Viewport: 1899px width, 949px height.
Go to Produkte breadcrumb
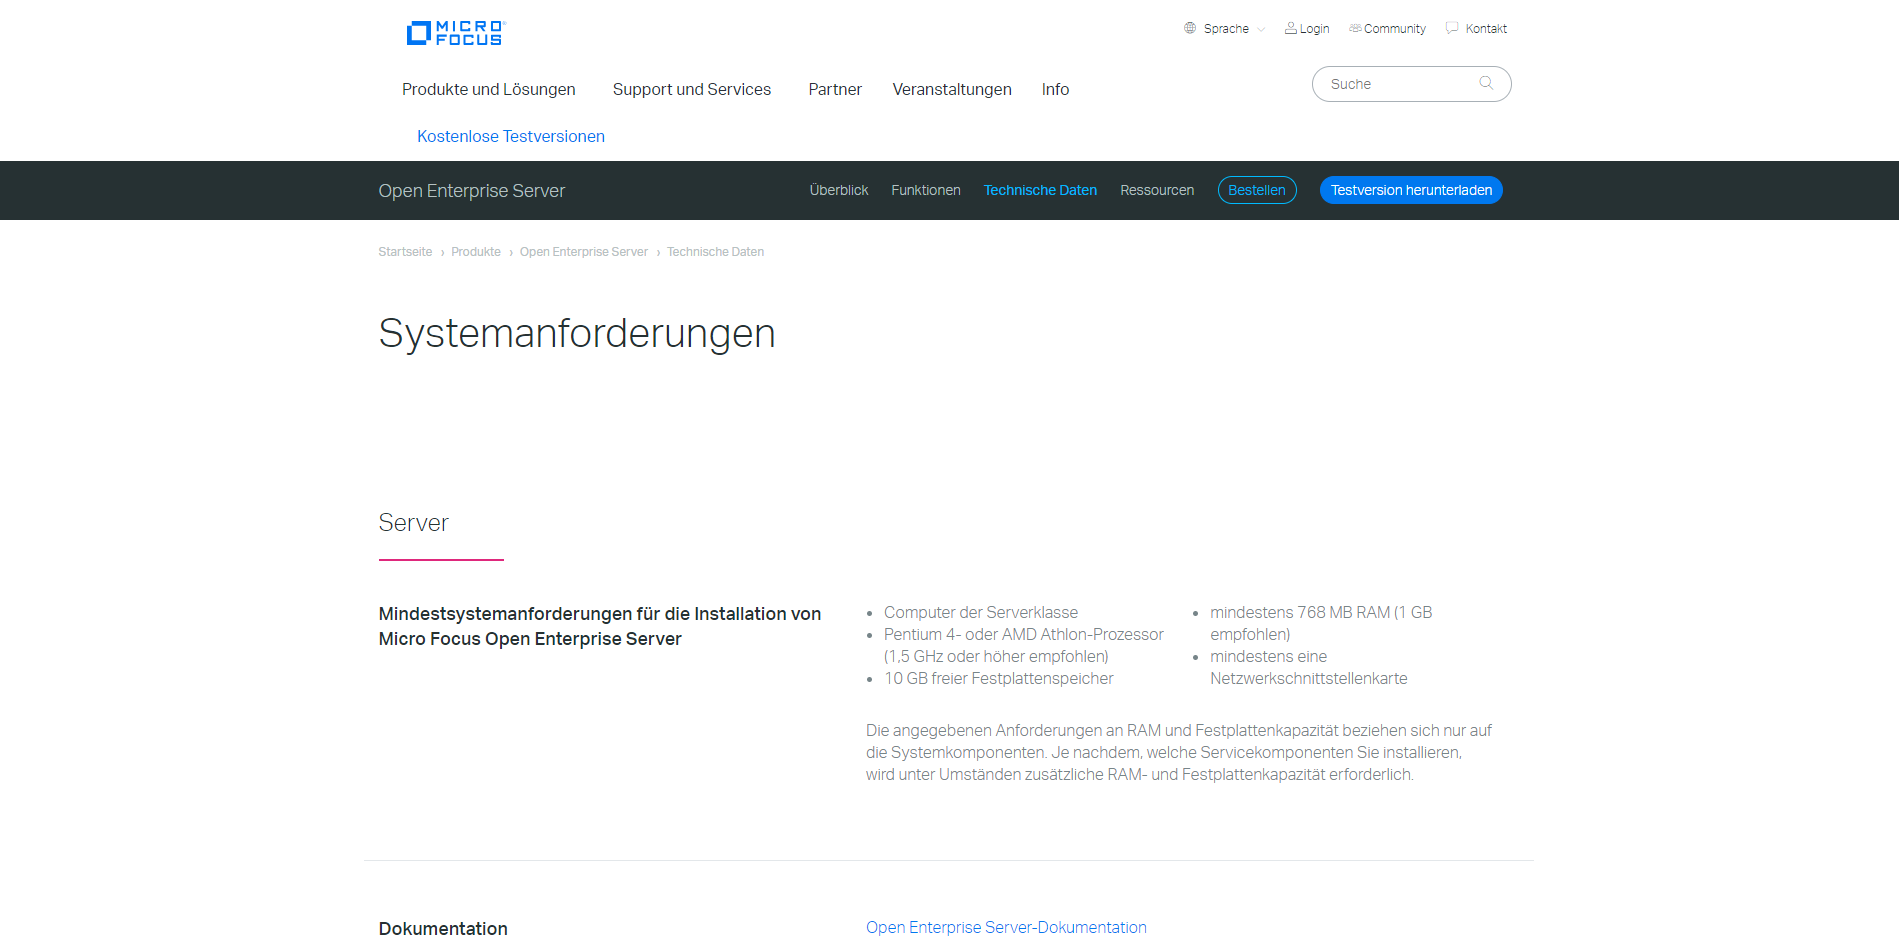pos(476,252)
